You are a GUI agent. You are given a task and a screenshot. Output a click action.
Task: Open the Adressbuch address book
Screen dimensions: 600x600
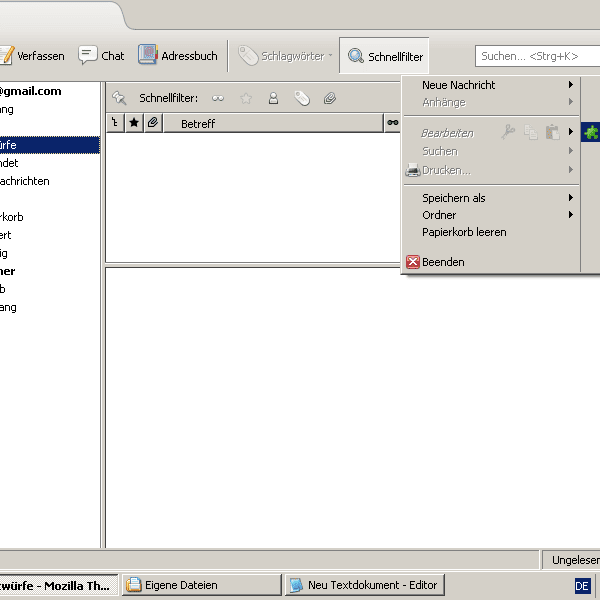(x=178, y=56)
